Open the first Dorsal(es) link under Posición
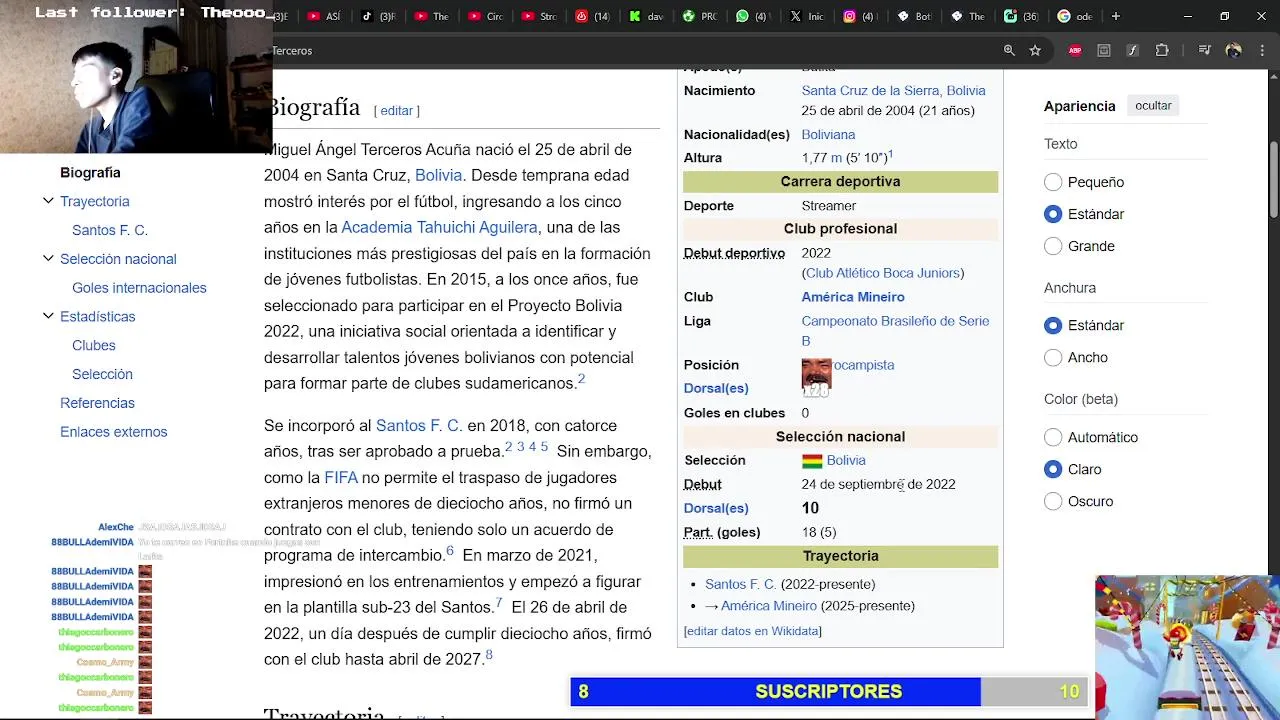1280x720 pixels. tap(716, 388)
